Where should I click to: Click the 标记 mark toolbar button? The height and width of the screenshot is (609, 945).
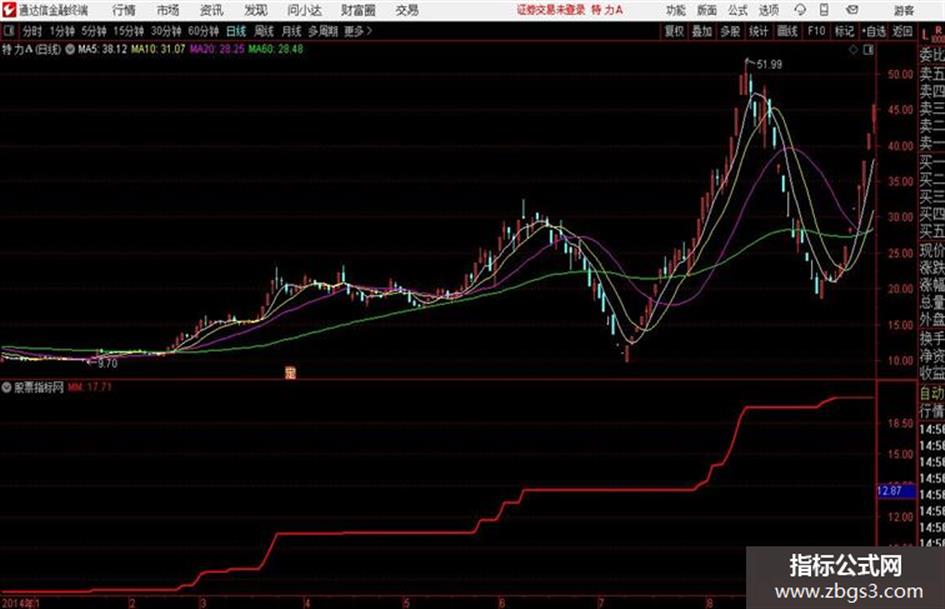tap(844, 31)
